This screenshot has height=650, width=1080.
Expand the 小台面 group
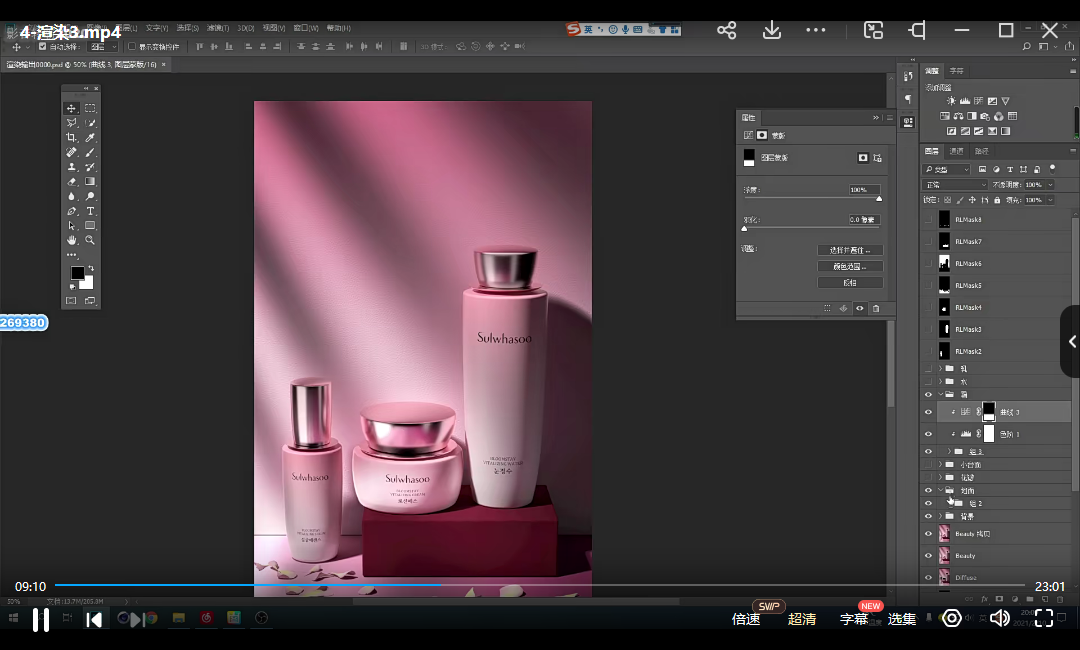[x=940, y=464]
